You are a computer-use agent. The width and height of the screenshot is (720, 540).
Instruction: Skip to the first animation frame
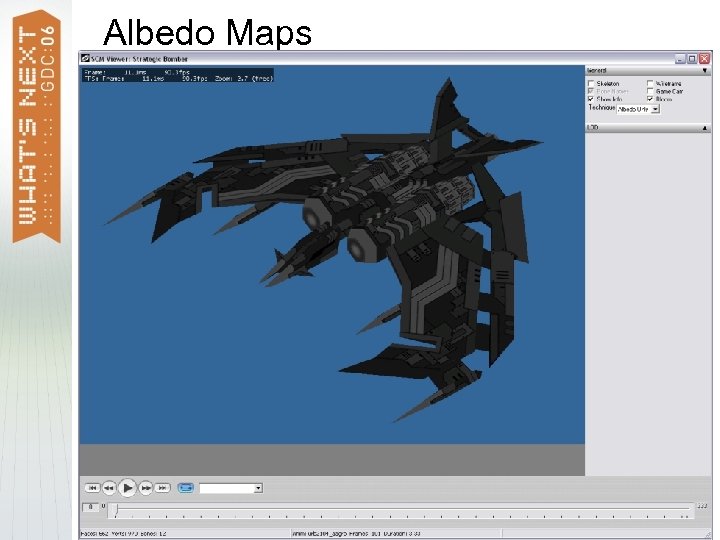(92, 488)
